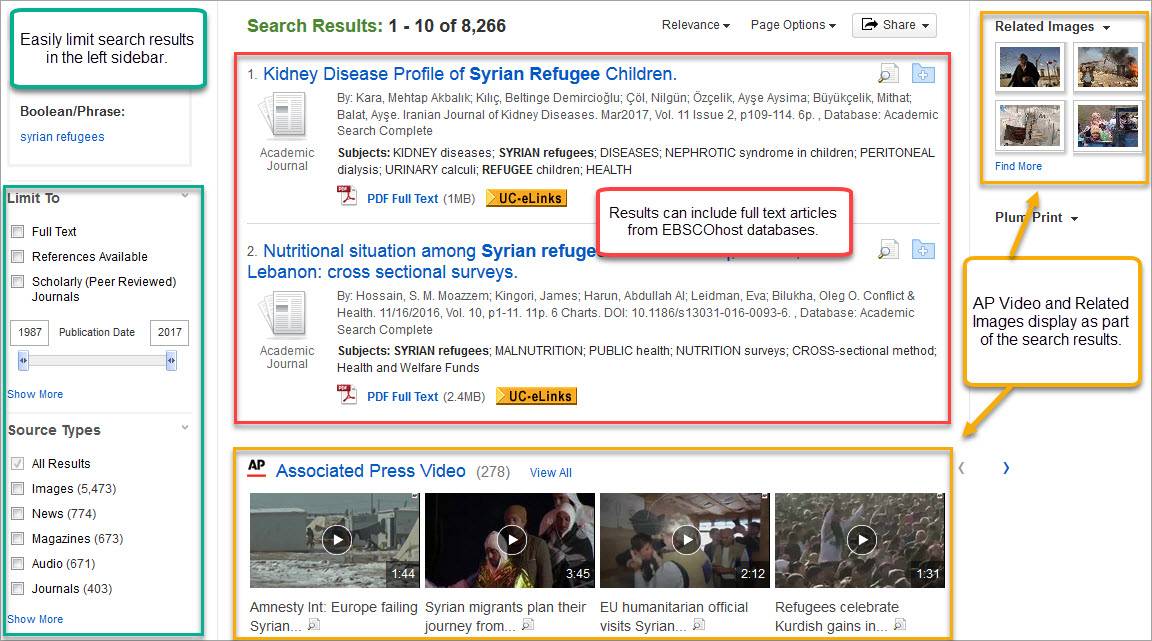The height and width of the screenshot is (641, 1152).
Task: Click preview magnifier icon for Nutritional situation result
Action: click(x=887, y=250)
